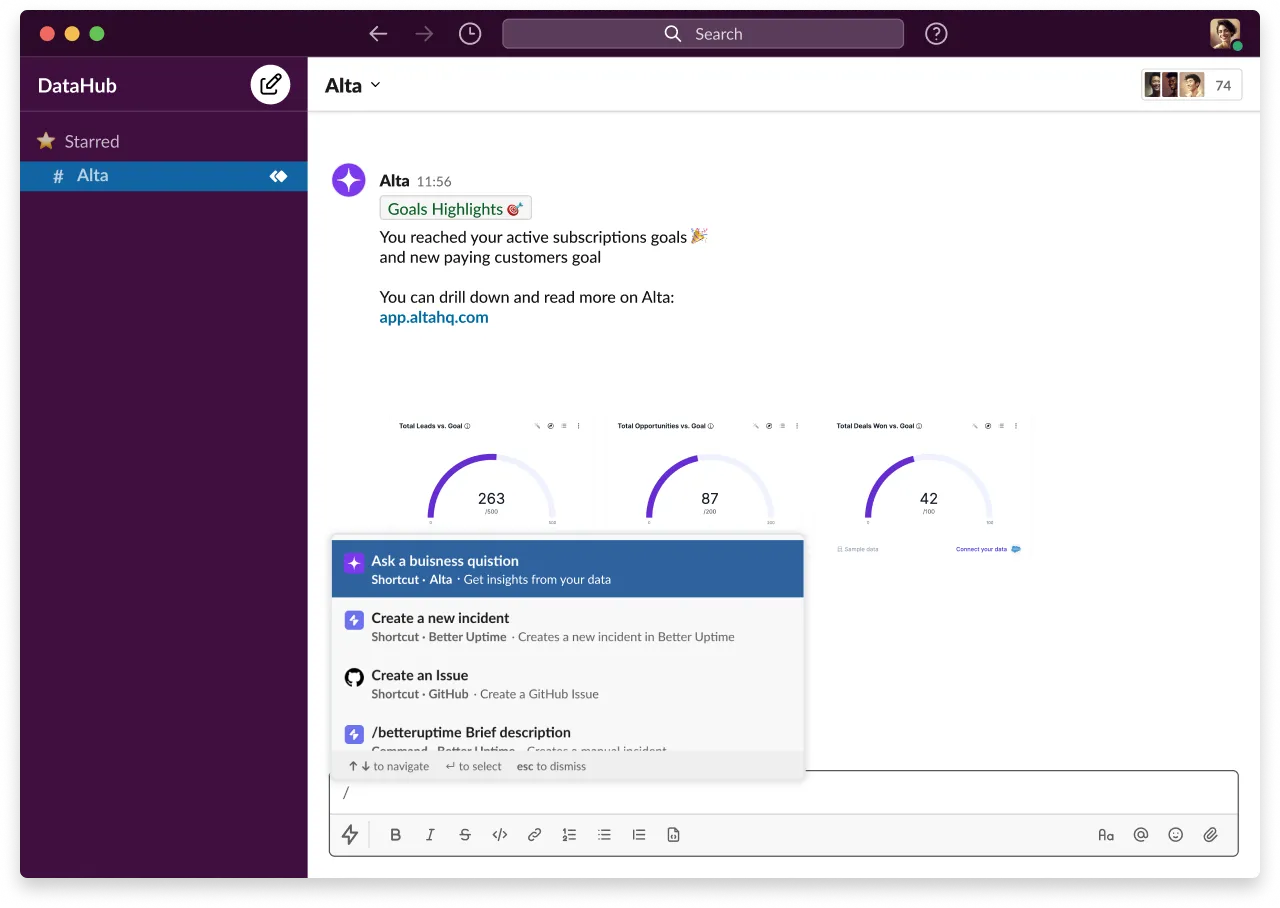
Task: Attach a file with the paperclip icon
Action: point(1210,835)
